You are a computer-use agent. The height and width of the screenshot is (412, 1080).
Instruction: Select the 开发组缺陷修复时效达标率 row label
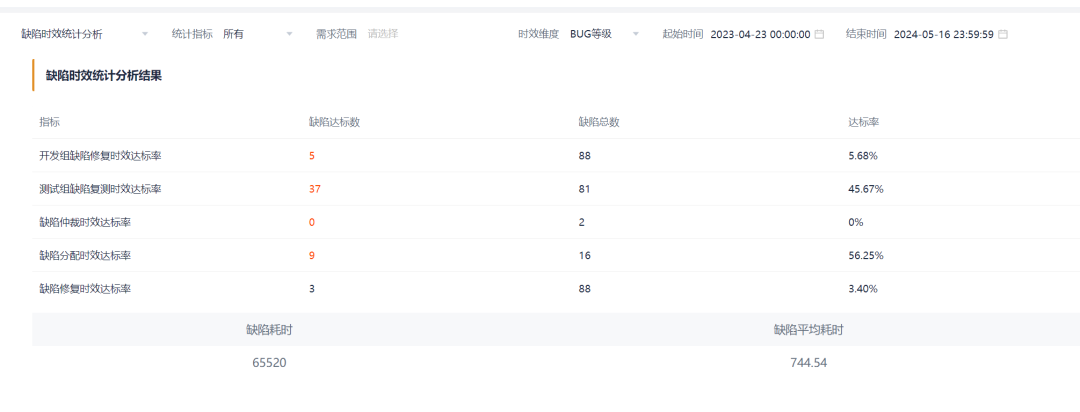click(101, 156)
